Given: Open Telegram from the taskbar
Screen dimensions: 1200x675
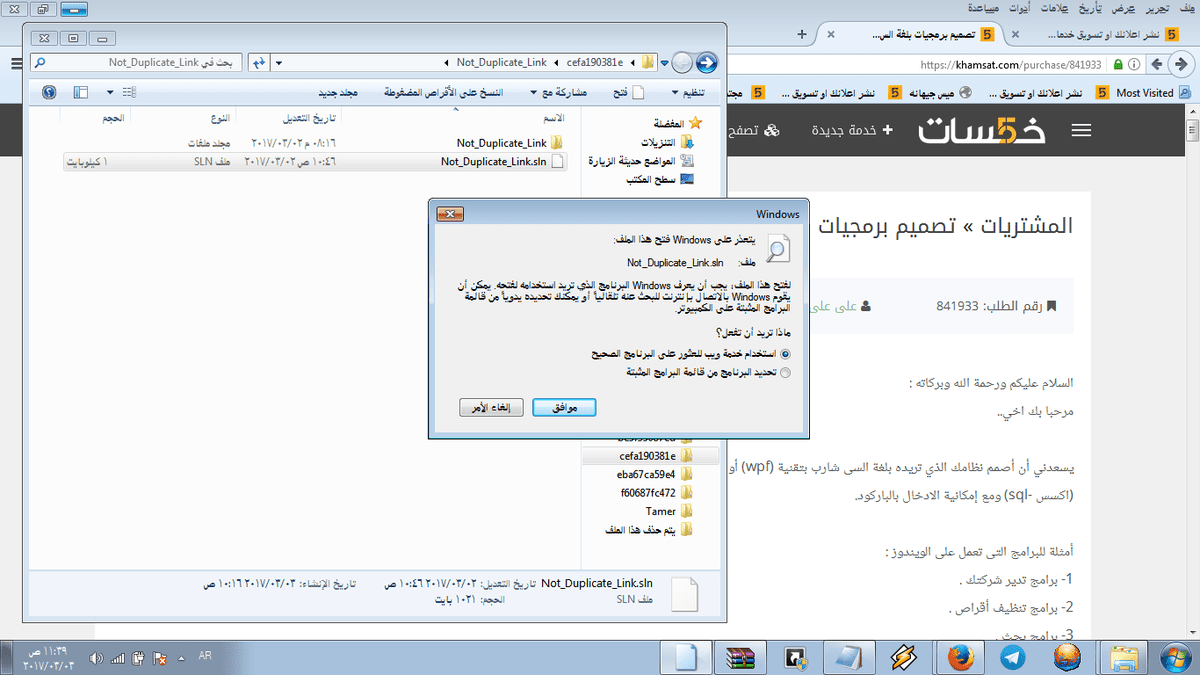Looking at the screenshot, I should [1012, 657].
